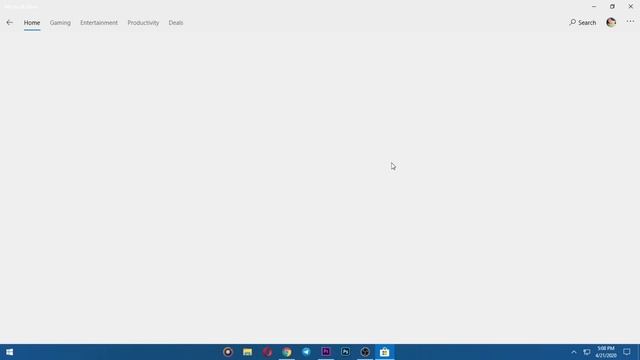
Task: Open Google Chrome from the taskbar
Action: [x=287, y=352]
